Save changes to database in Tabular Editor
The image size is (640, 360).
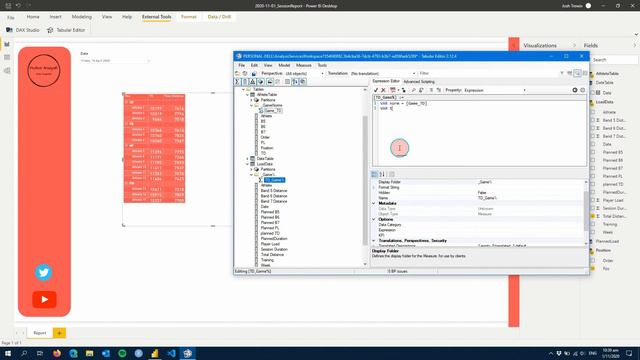pos(253,73)
